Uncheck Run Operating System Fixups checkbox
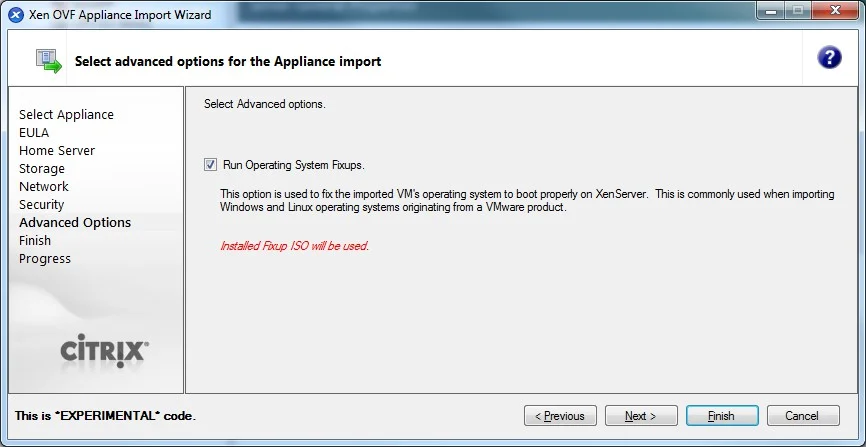866x447 pixels. click(x=210, y=165)
